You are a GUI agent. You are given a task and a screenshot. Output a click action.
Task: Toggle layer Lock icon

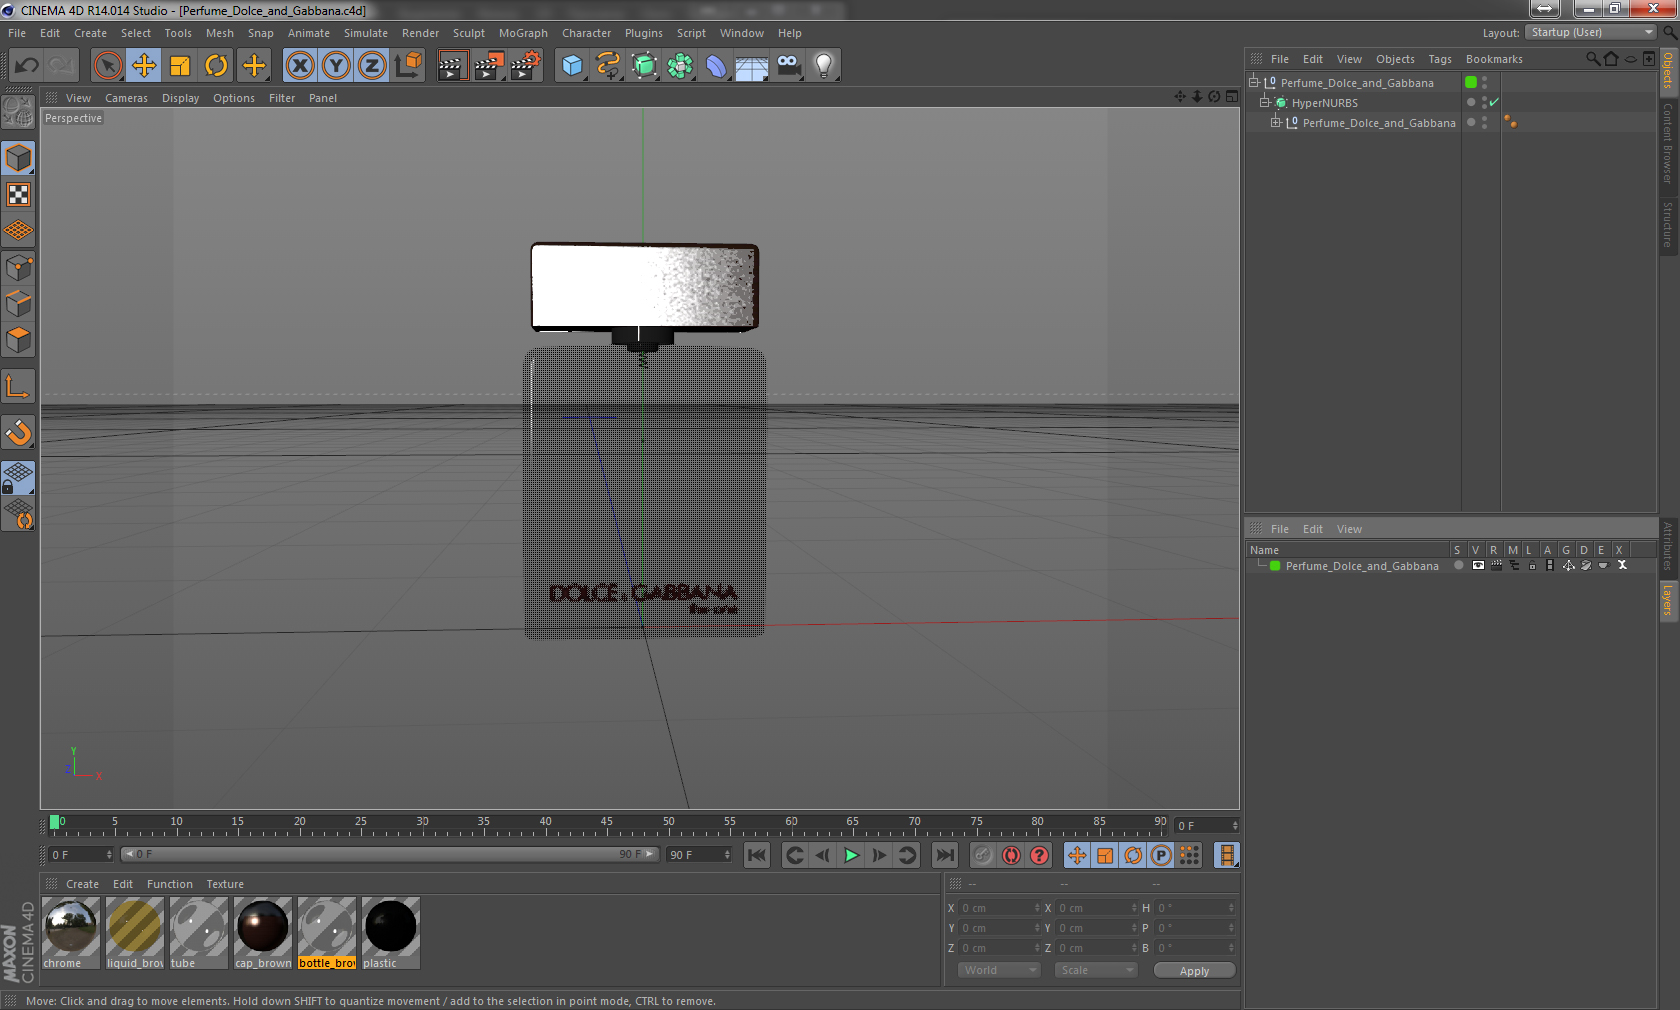(x=1532, y=565)
